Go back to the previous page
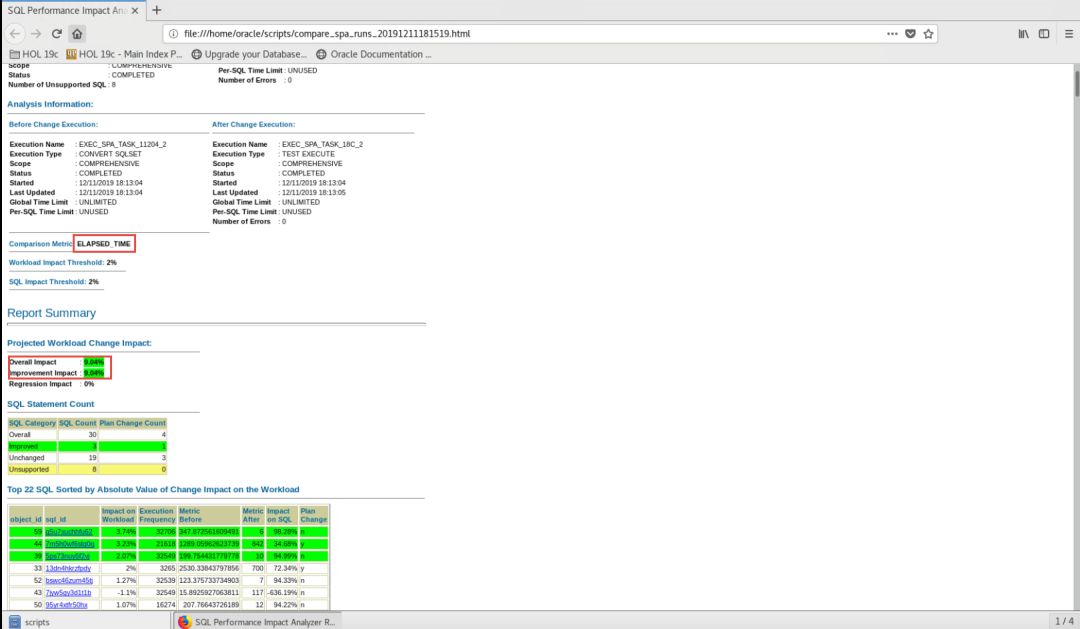This screenshot has height=629, width=1080. pos(15,33)
